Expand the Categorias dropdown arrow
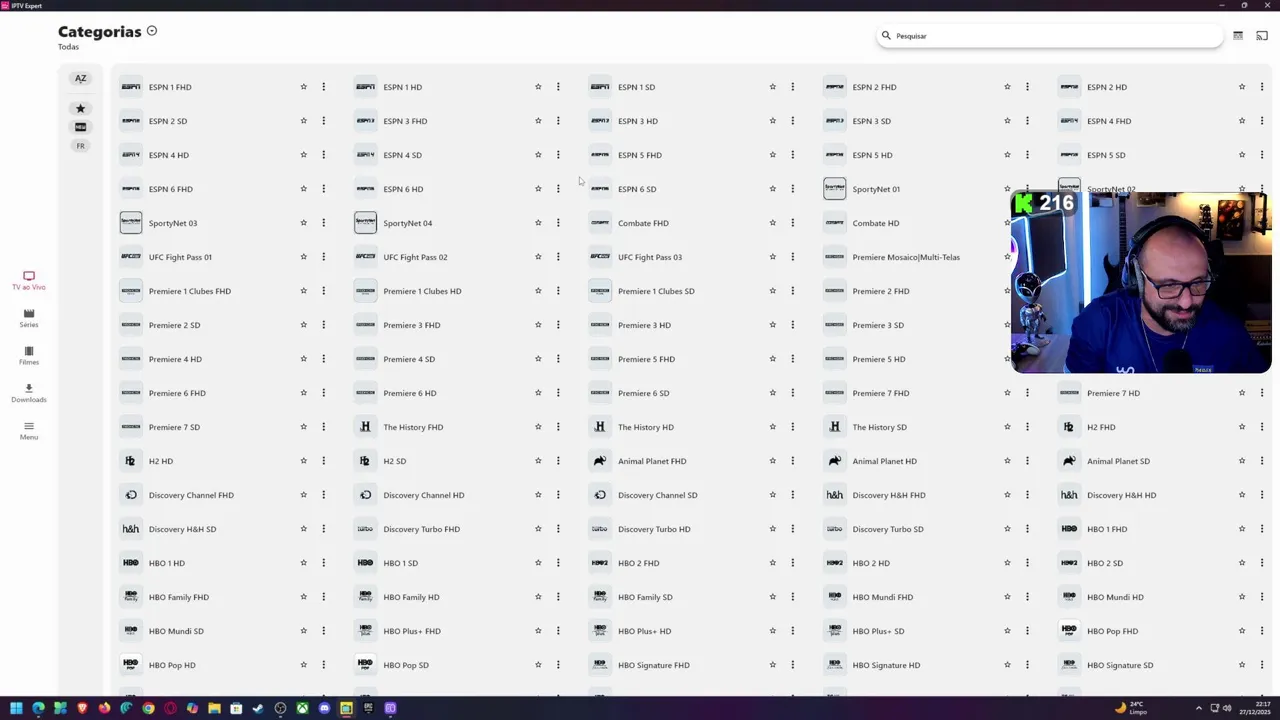The width and height of the screenshot is (1280, 720). tap(152, 31)
